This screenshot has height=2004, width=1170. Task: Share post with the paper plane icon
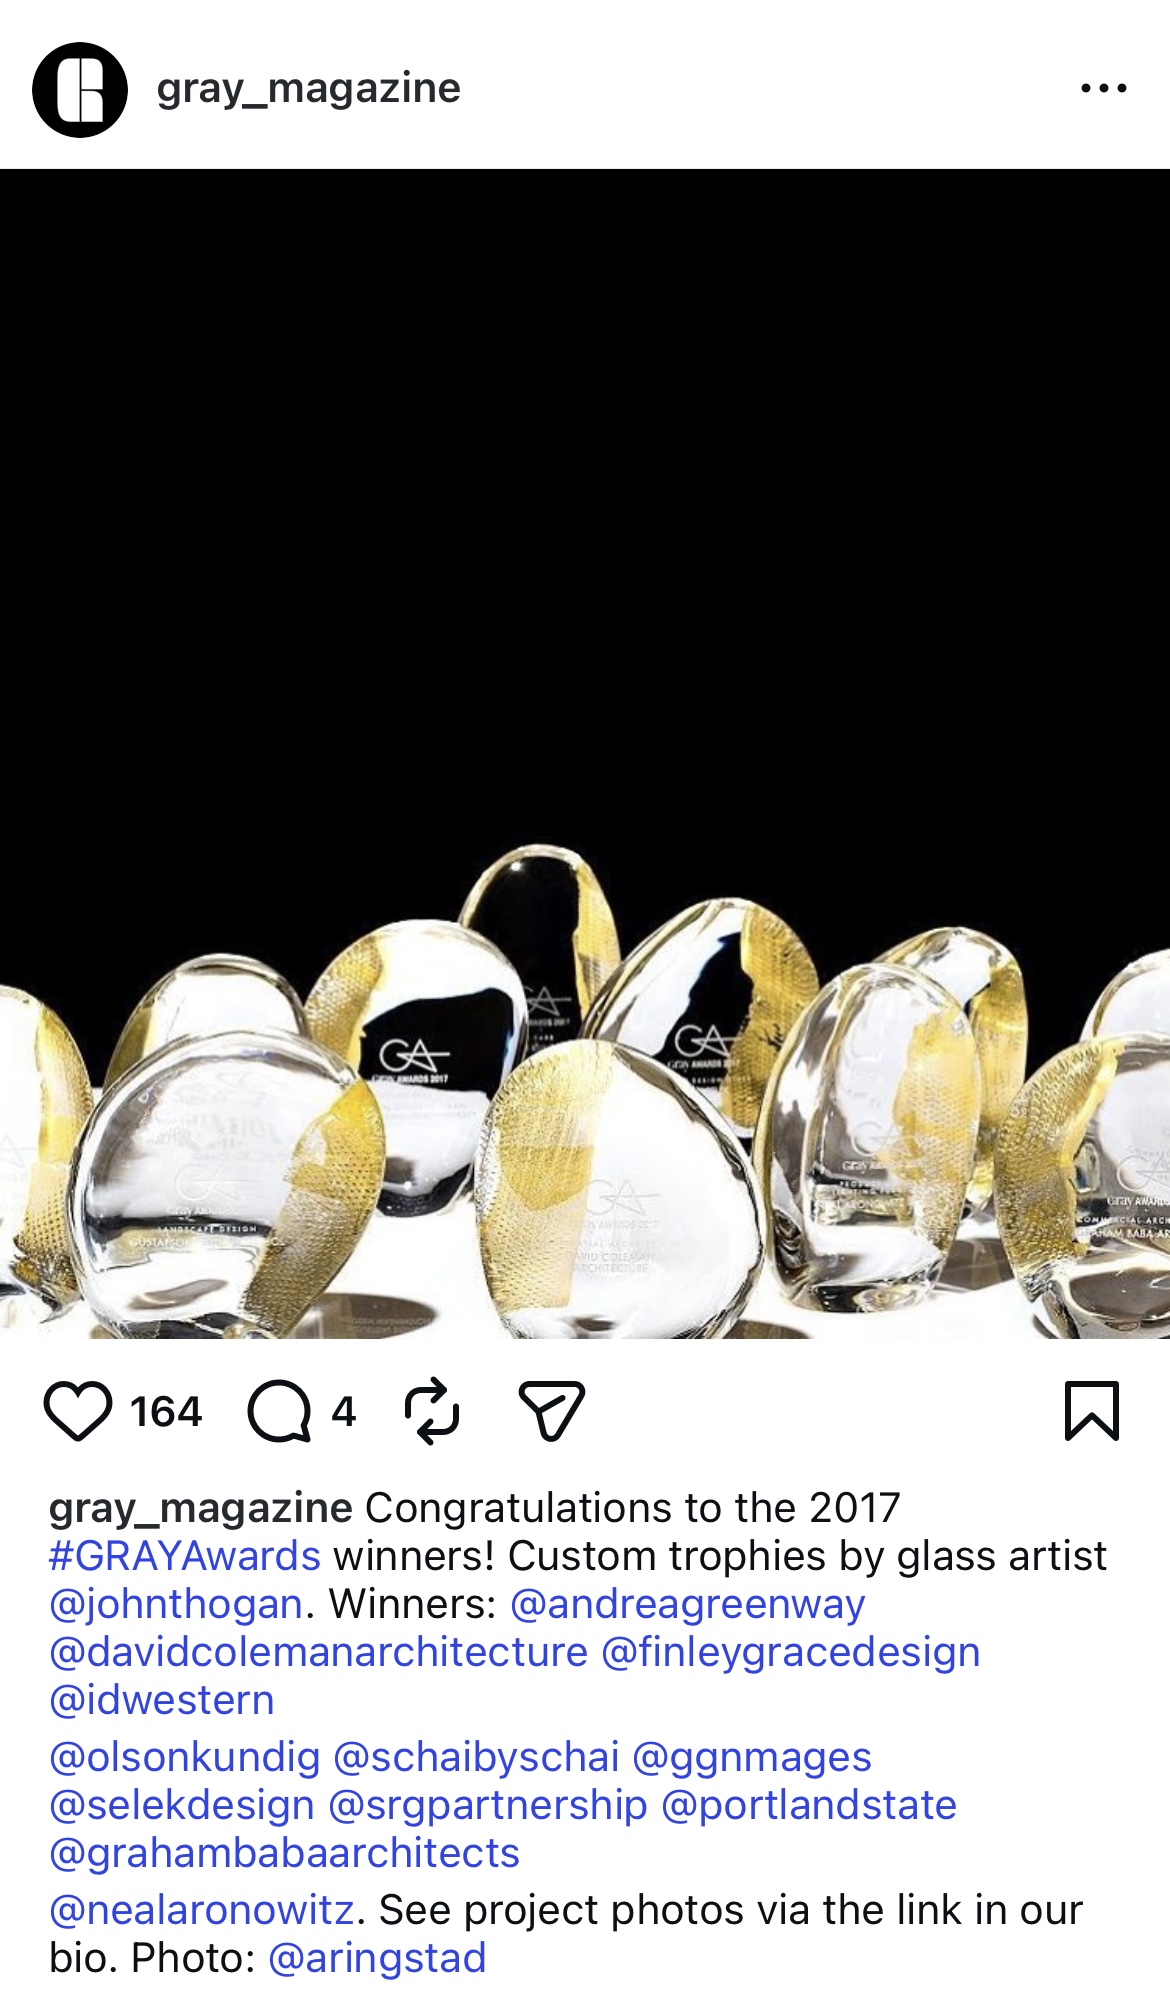pyautogui.click(x=551, y=1411)
